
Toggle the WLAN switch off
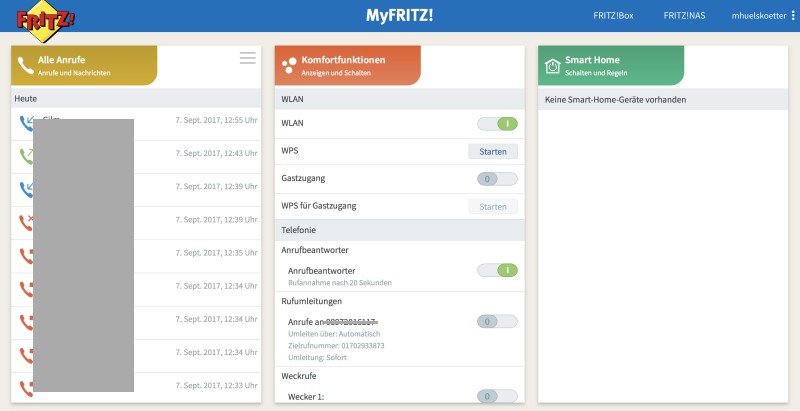point(497,124)
